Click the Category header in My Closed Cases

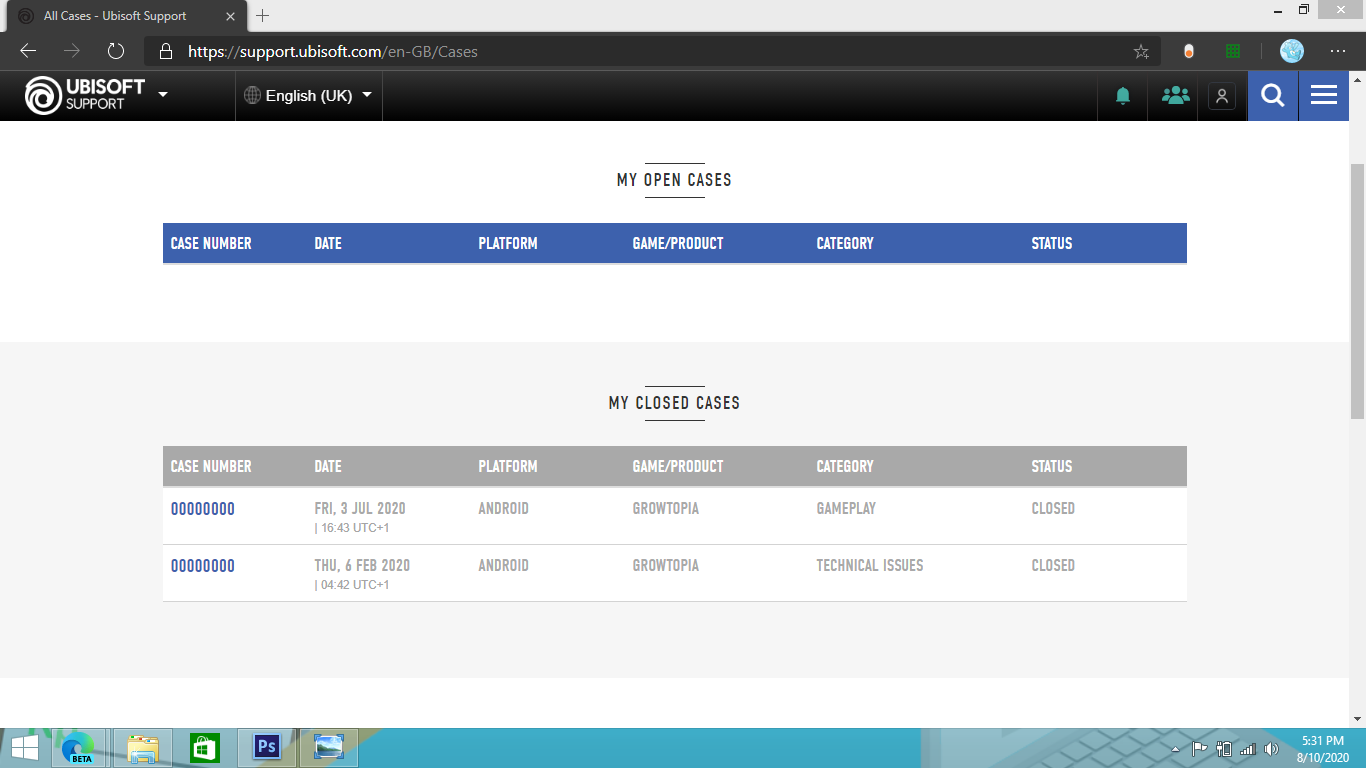coord(845,467)
